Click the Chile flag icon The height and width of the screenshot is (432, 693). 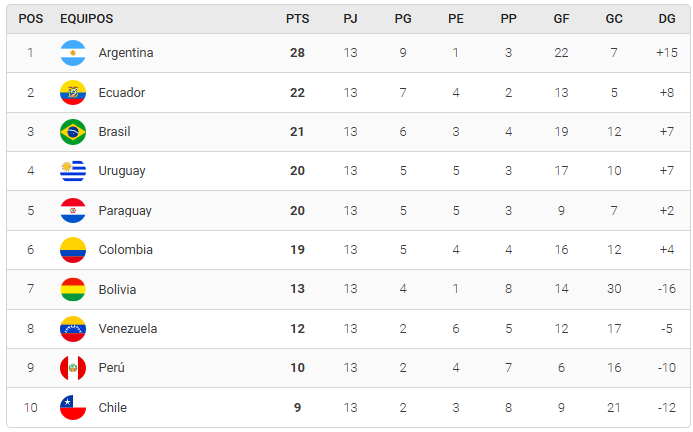coord(73,408)
